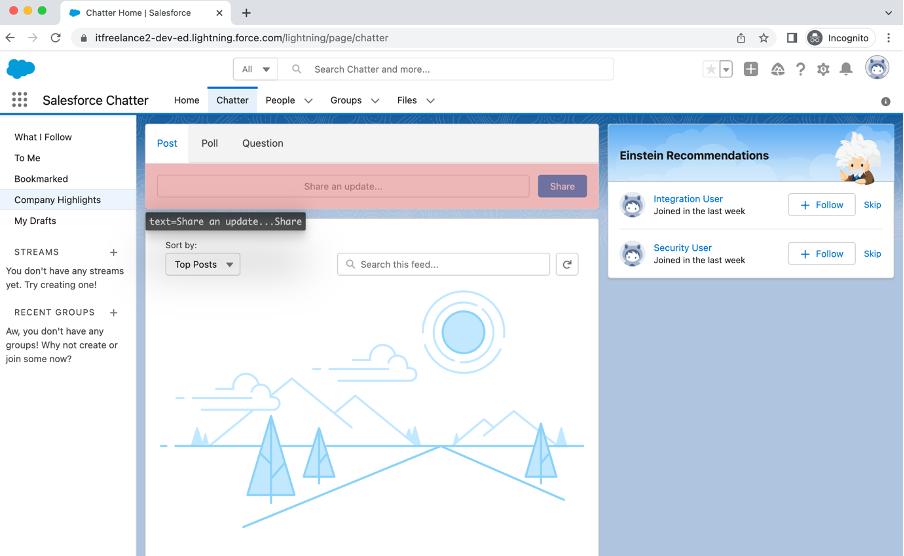Screen dimensions: 904x556
Task: Open the Security User profile link
Action: pos(683,248)
